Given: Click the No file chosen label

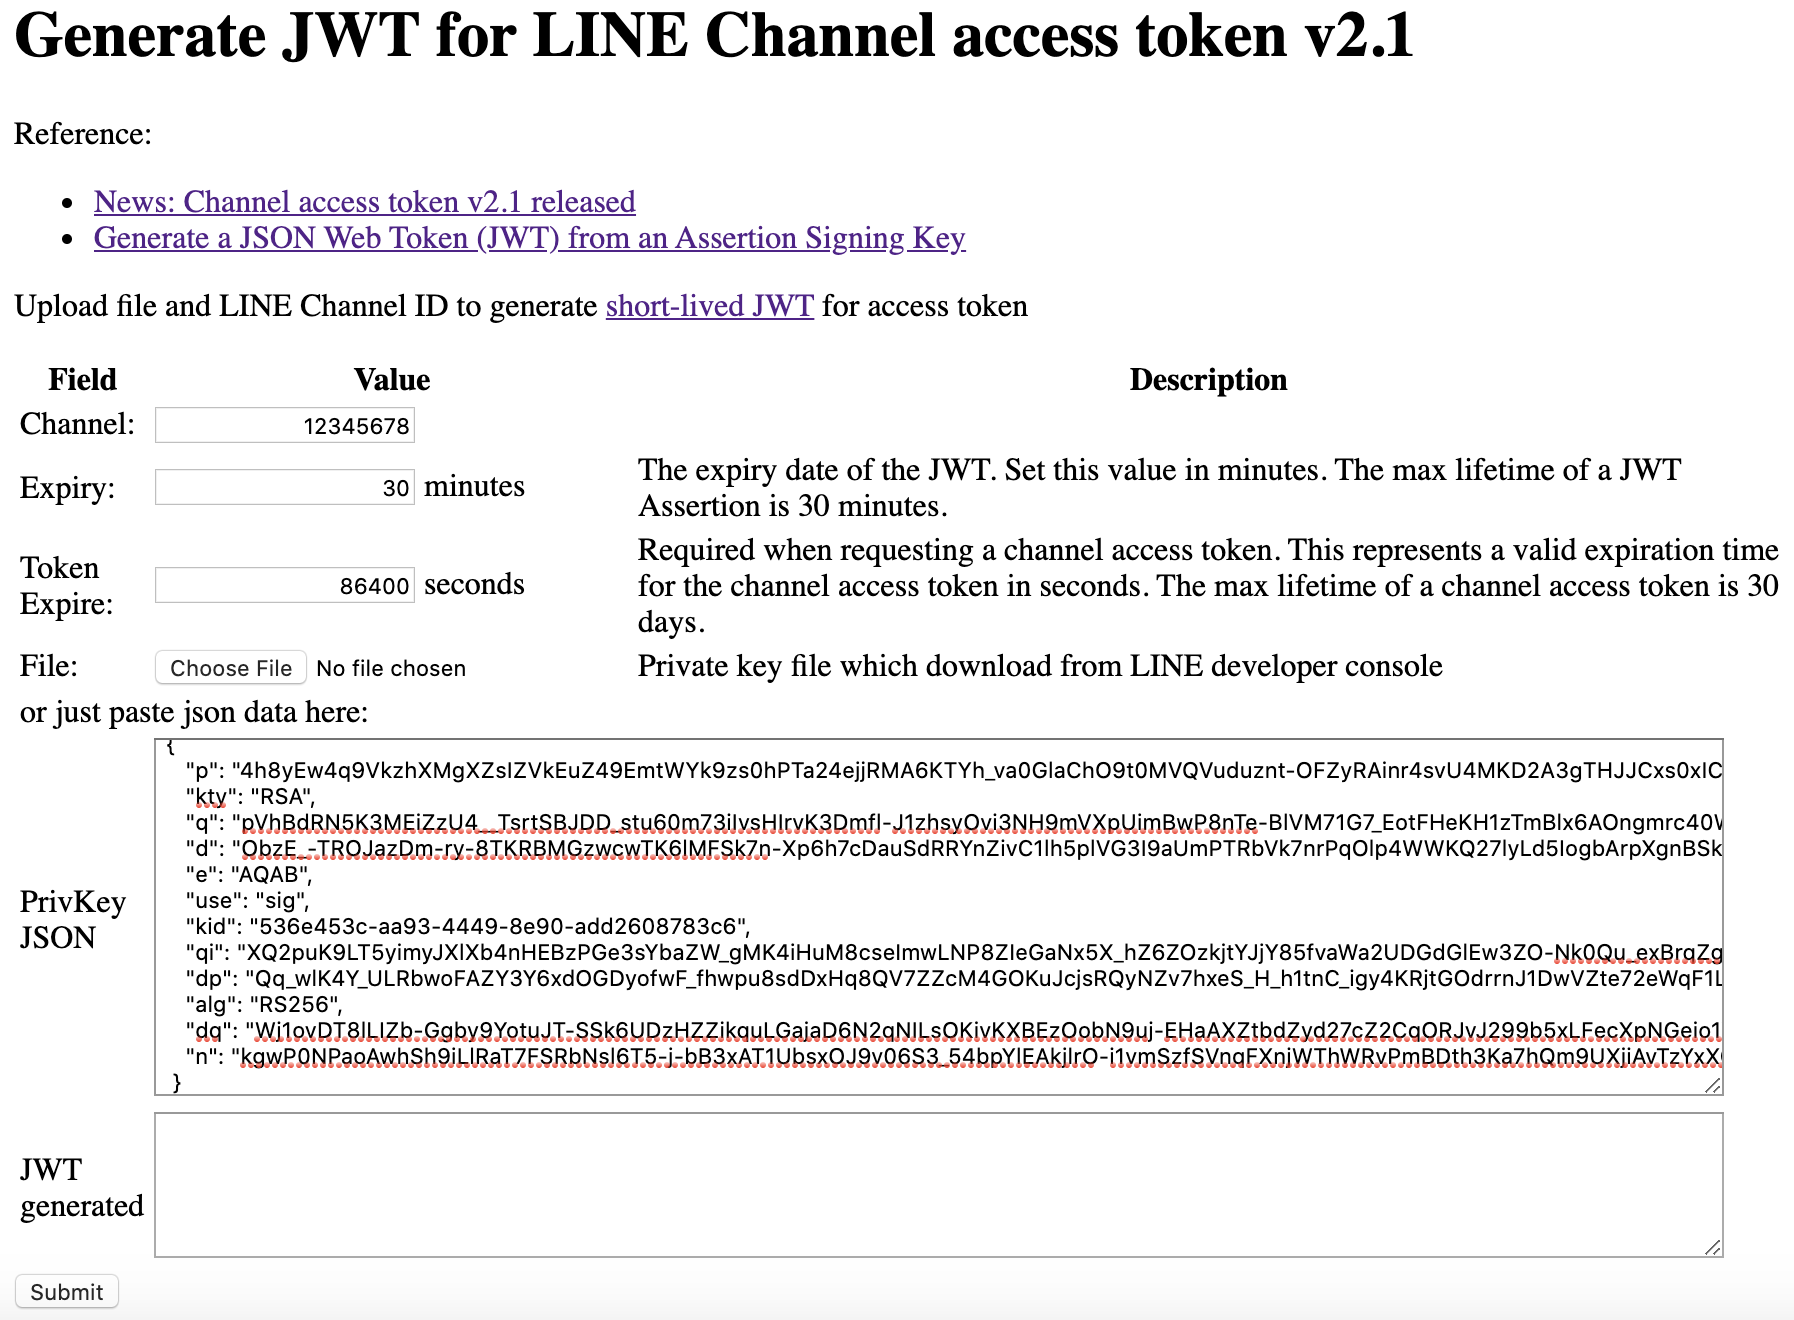Looking at the screenshot, I should tap(390, 667).
